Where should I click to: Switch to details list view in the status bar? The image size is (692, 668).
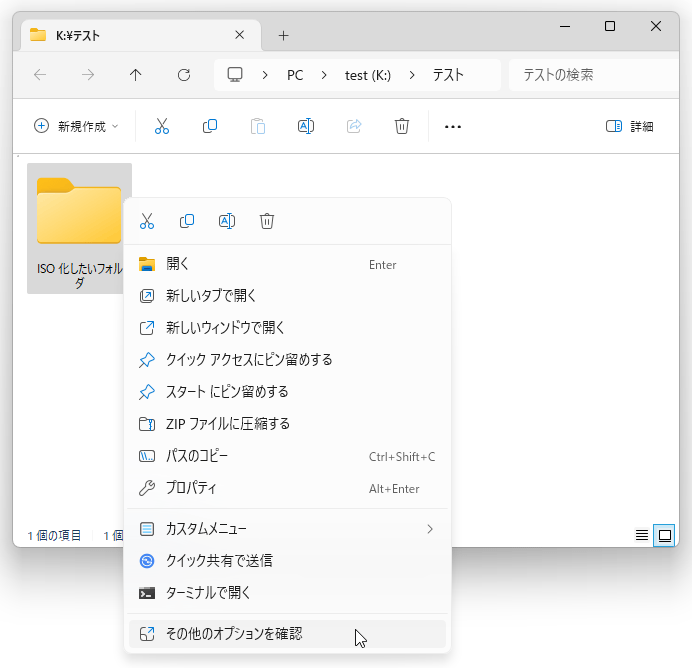(x=642, y=536)
